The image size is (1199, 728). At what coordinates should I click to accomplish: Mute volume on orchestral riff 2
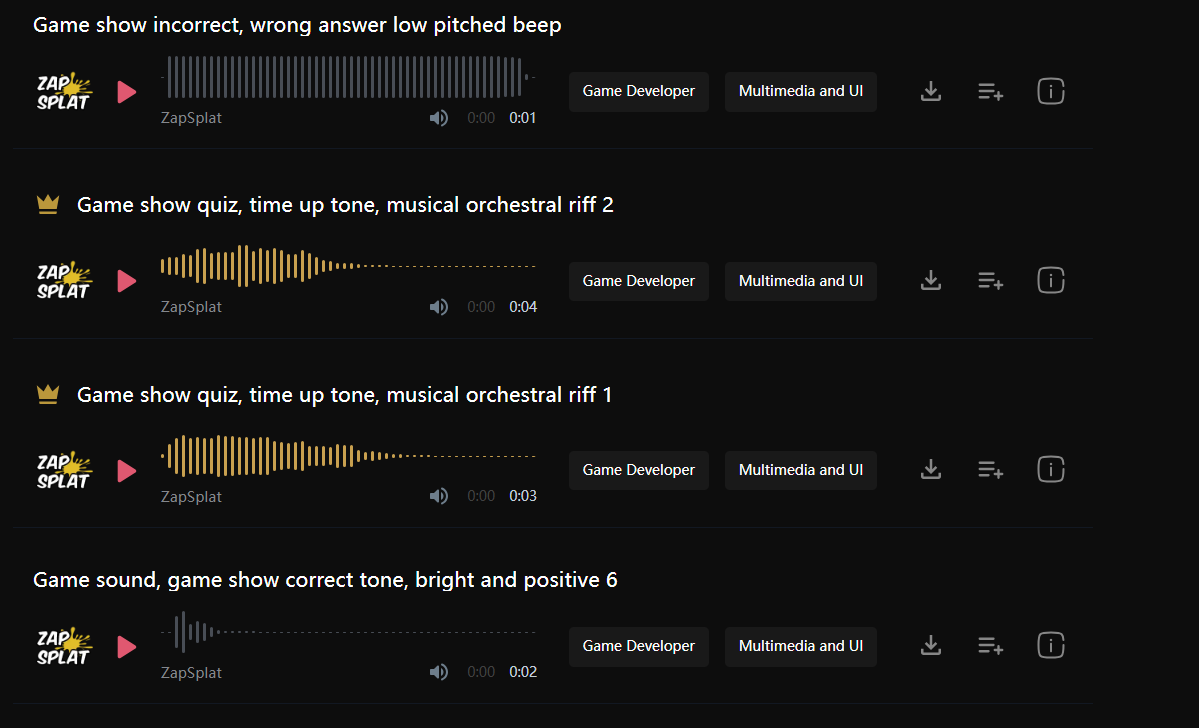point(439,307)
